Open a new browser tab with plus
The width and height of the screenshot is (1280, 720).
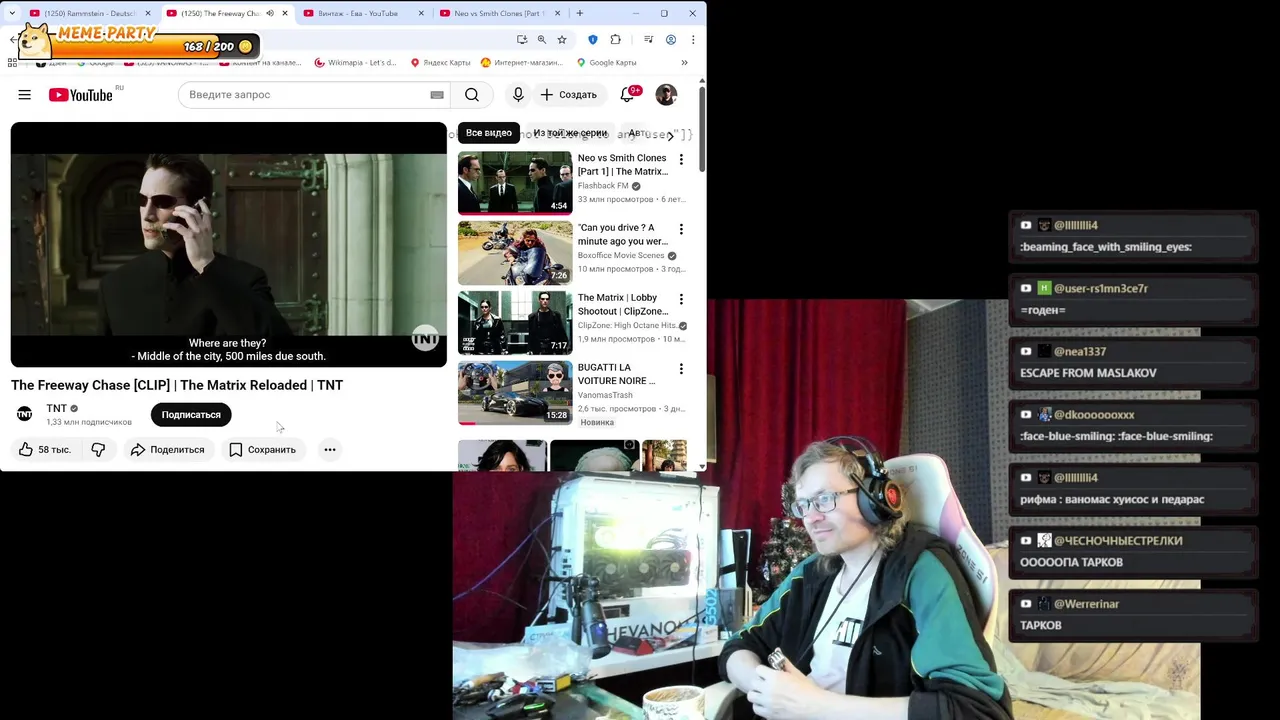[x=580, y=13]
